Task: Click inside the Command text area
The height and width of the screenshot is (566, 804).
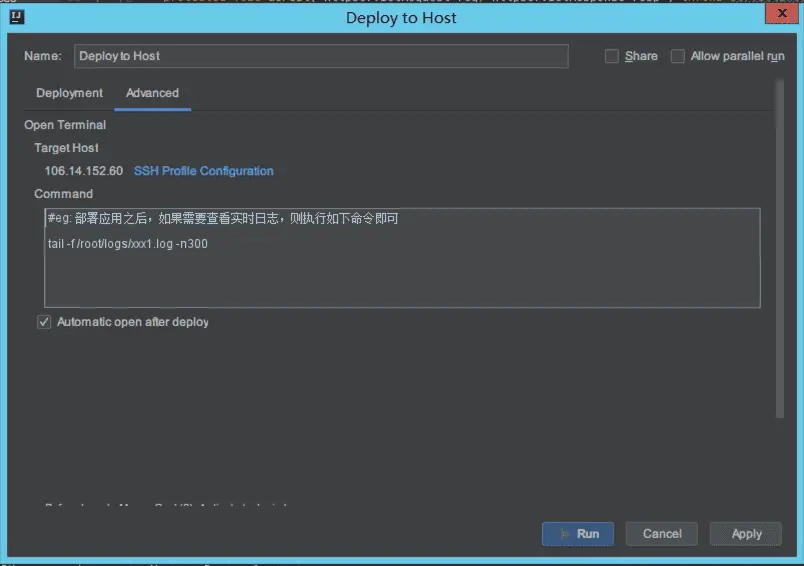Action: [402, 257]
